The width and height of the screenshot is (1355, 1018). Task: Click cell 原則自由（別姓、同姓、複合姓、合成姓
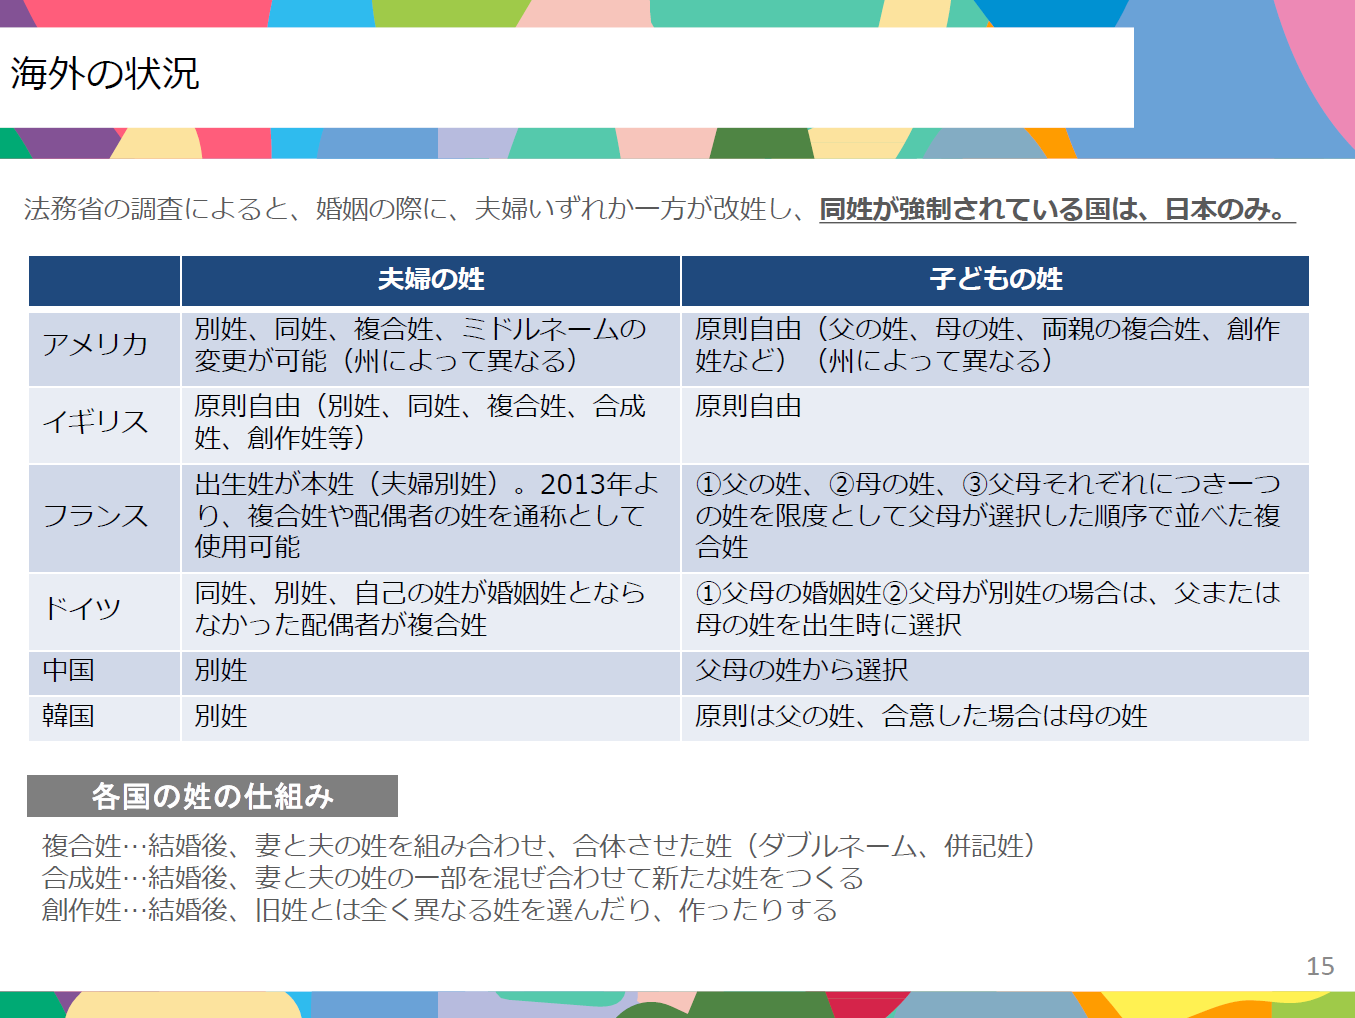(x=431, y=424)
